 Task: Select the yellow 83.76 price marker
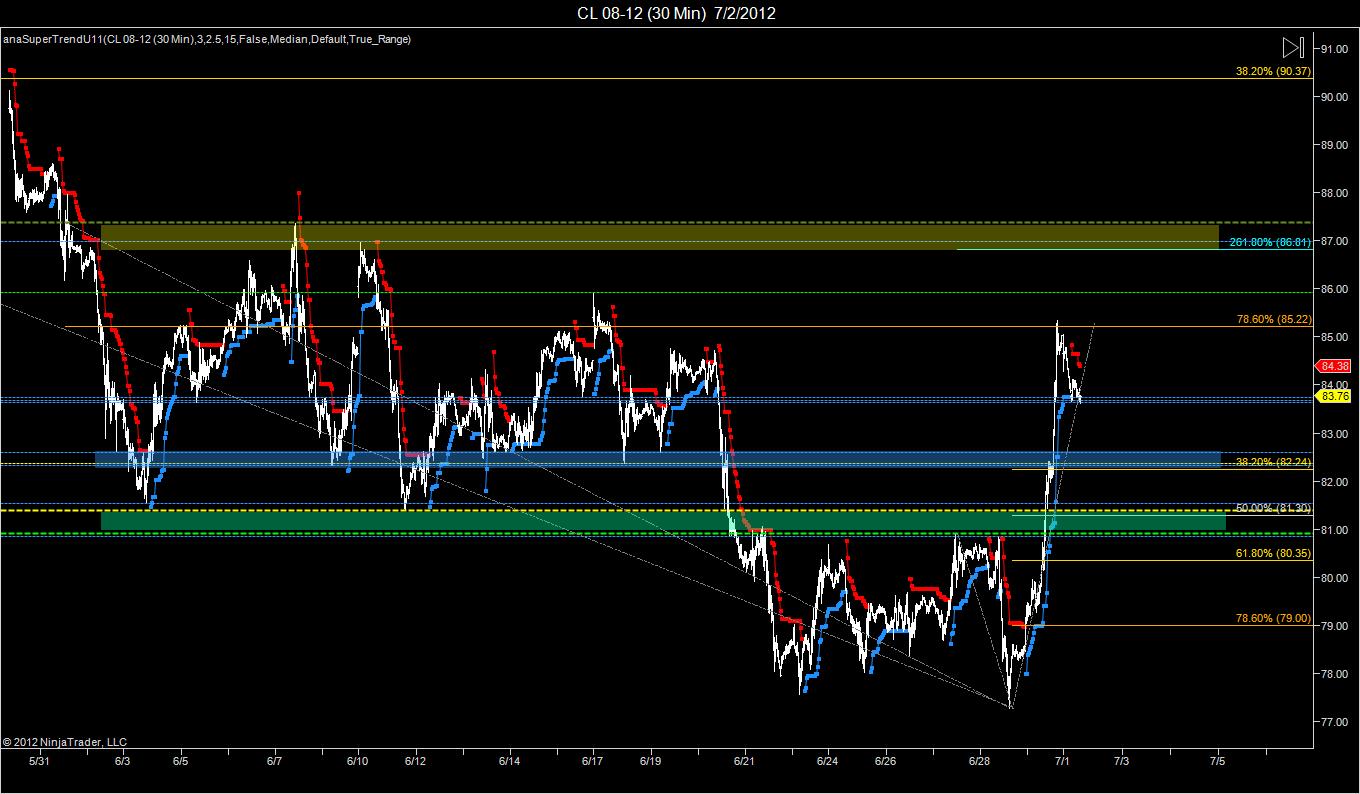point(1335,396)
